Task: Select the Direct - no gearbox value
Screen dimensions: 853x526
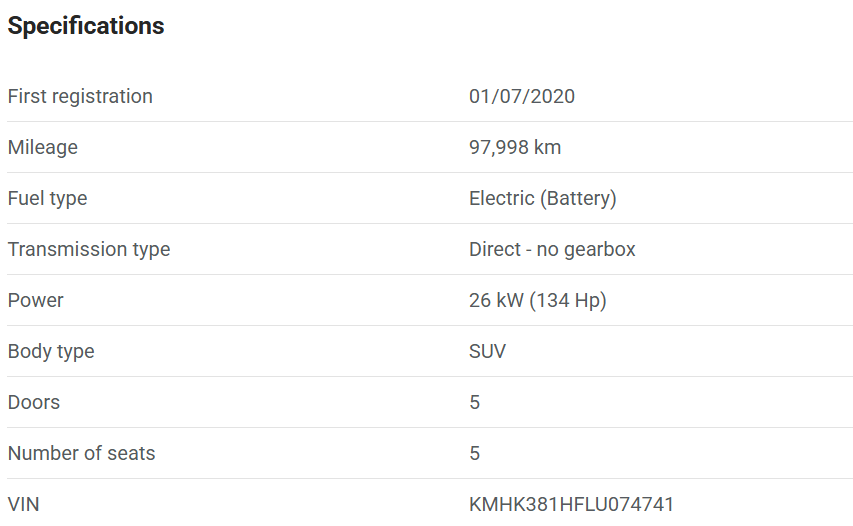Action: click(x=552, y=250)
